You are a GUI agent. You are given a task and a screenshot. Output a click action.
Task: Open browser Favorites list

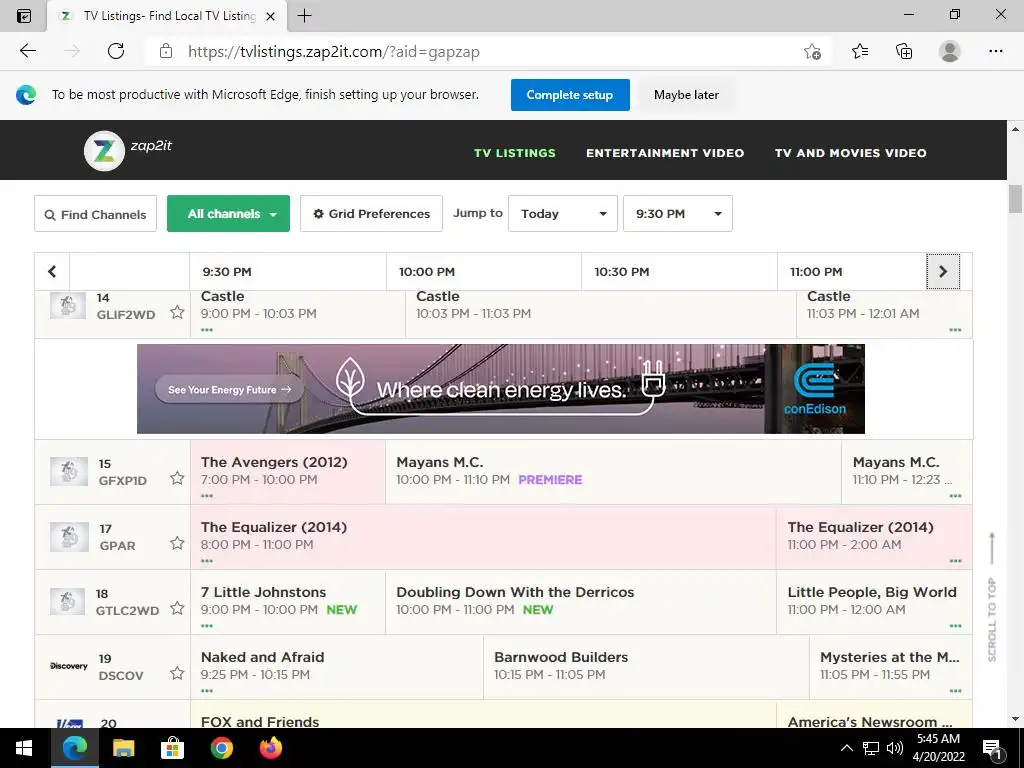(860, 51)
